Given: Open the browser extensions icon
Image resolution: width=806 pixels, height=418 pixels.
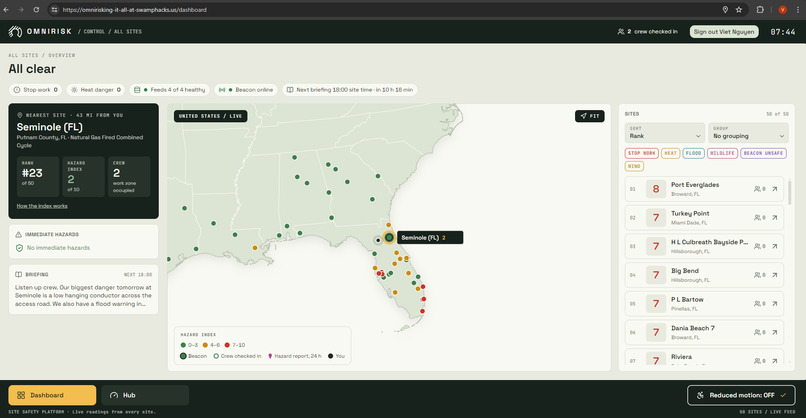Looking at the screenshot, I should point(760,10).
